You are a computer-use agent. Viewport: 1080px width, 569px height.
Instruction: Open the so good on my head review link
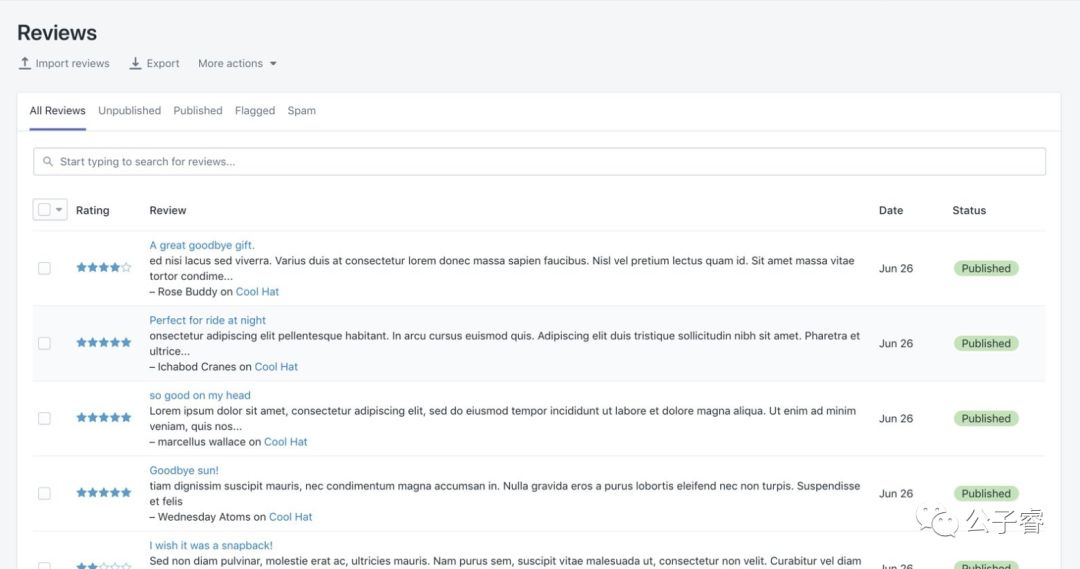(x=200, y=395)
